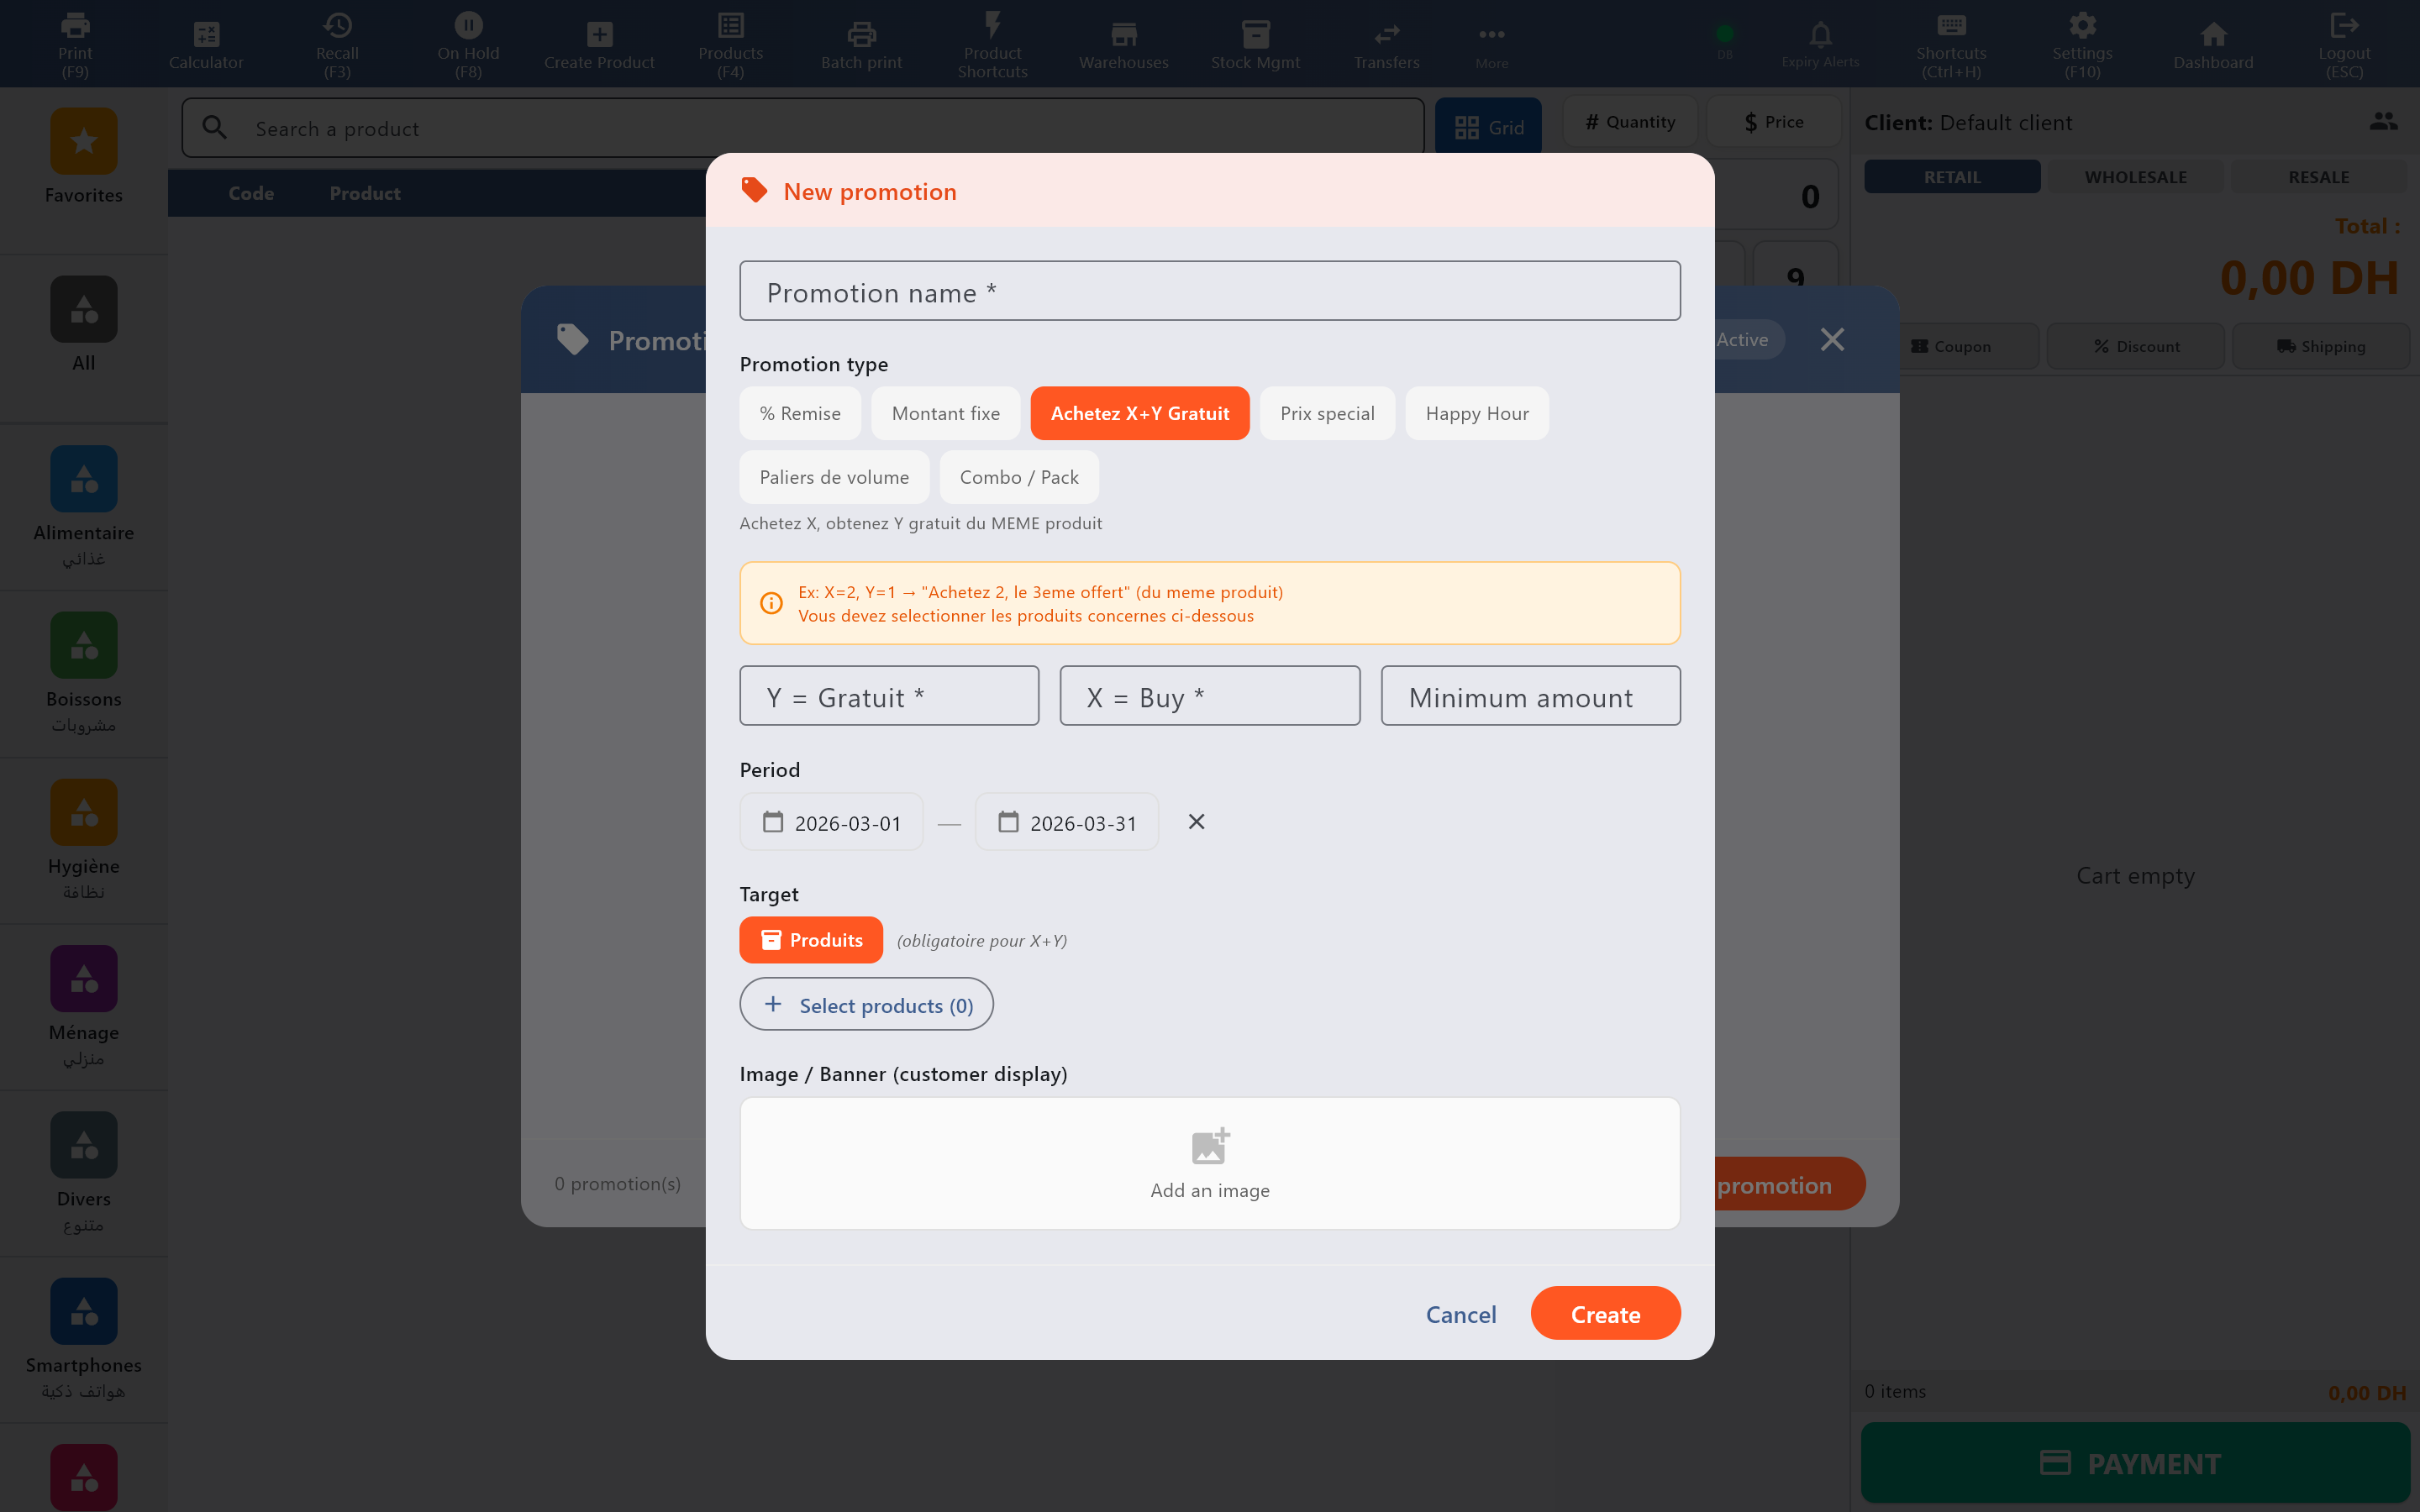Clear the period dates with the X icon

click(x=1196, y=822)
